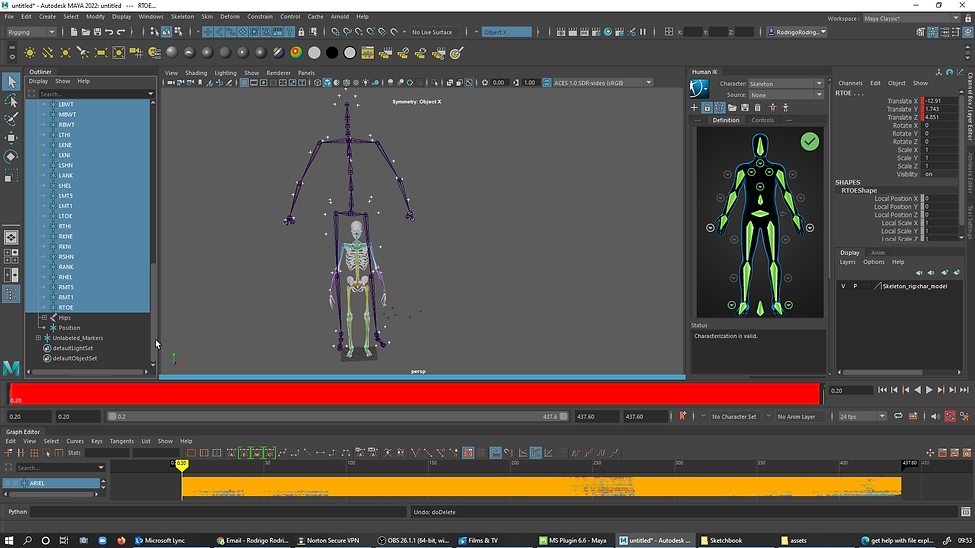Open the Skeleton menu in main menu bar

tap(182, 17)
